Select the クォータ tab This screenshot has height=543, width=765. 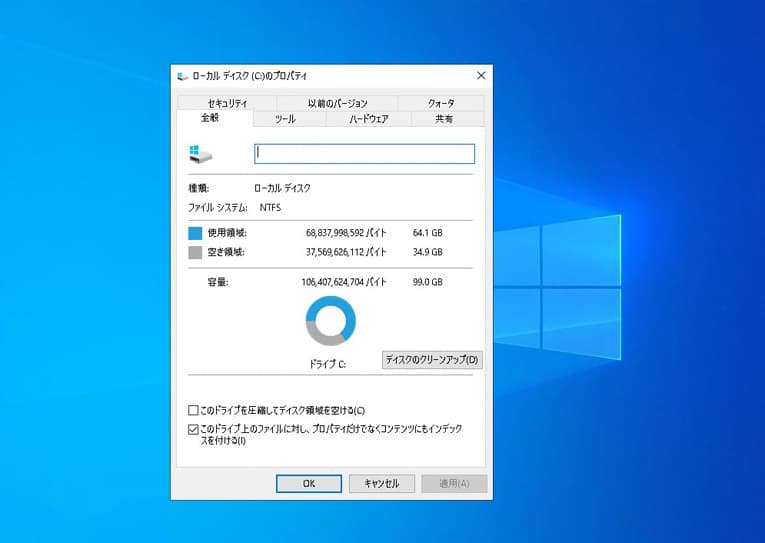(441, 103)
